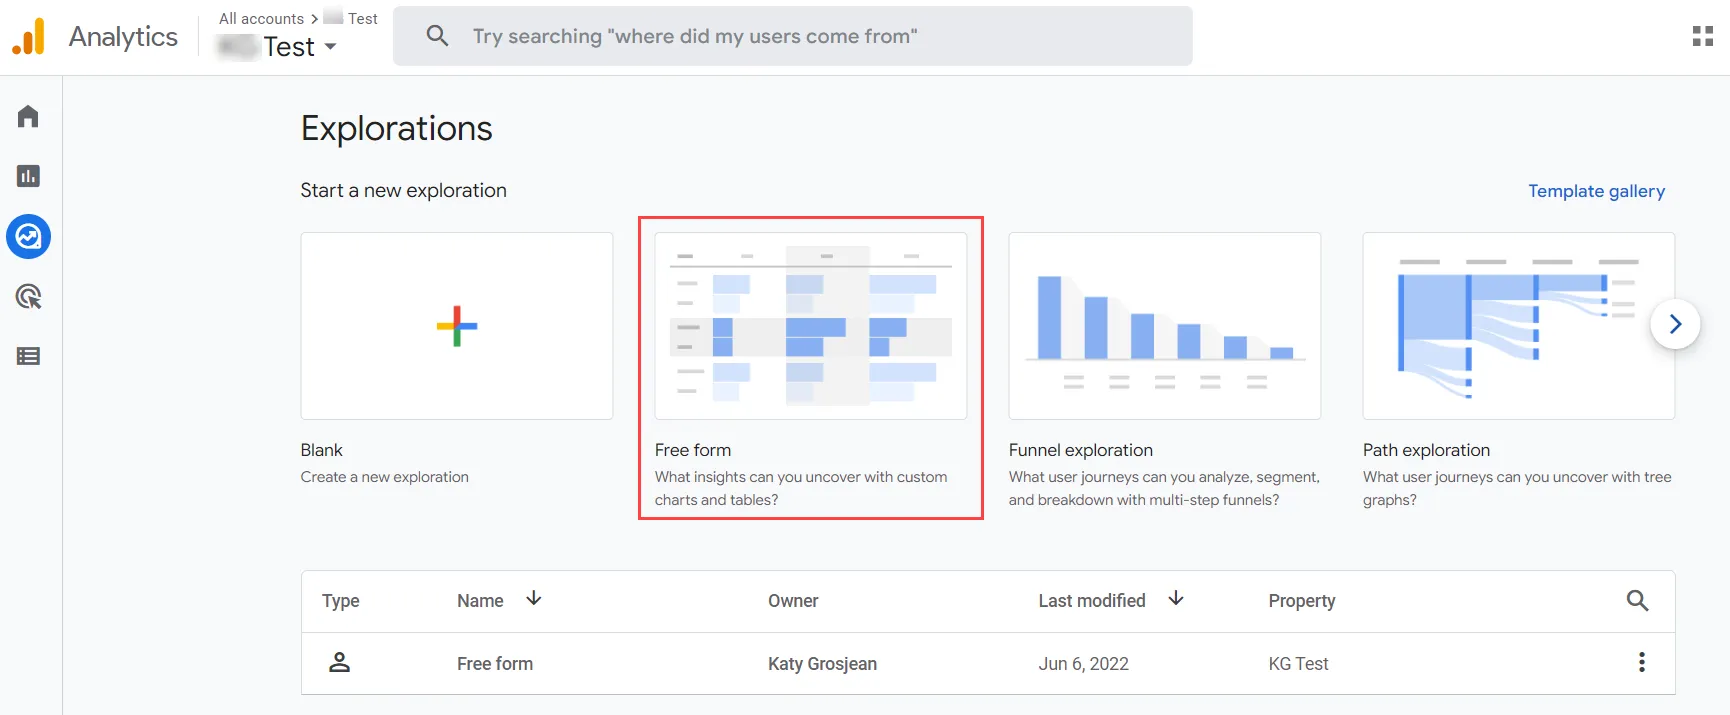
Task: Open the Advertising cursor icon
Action: pos(28,296)
